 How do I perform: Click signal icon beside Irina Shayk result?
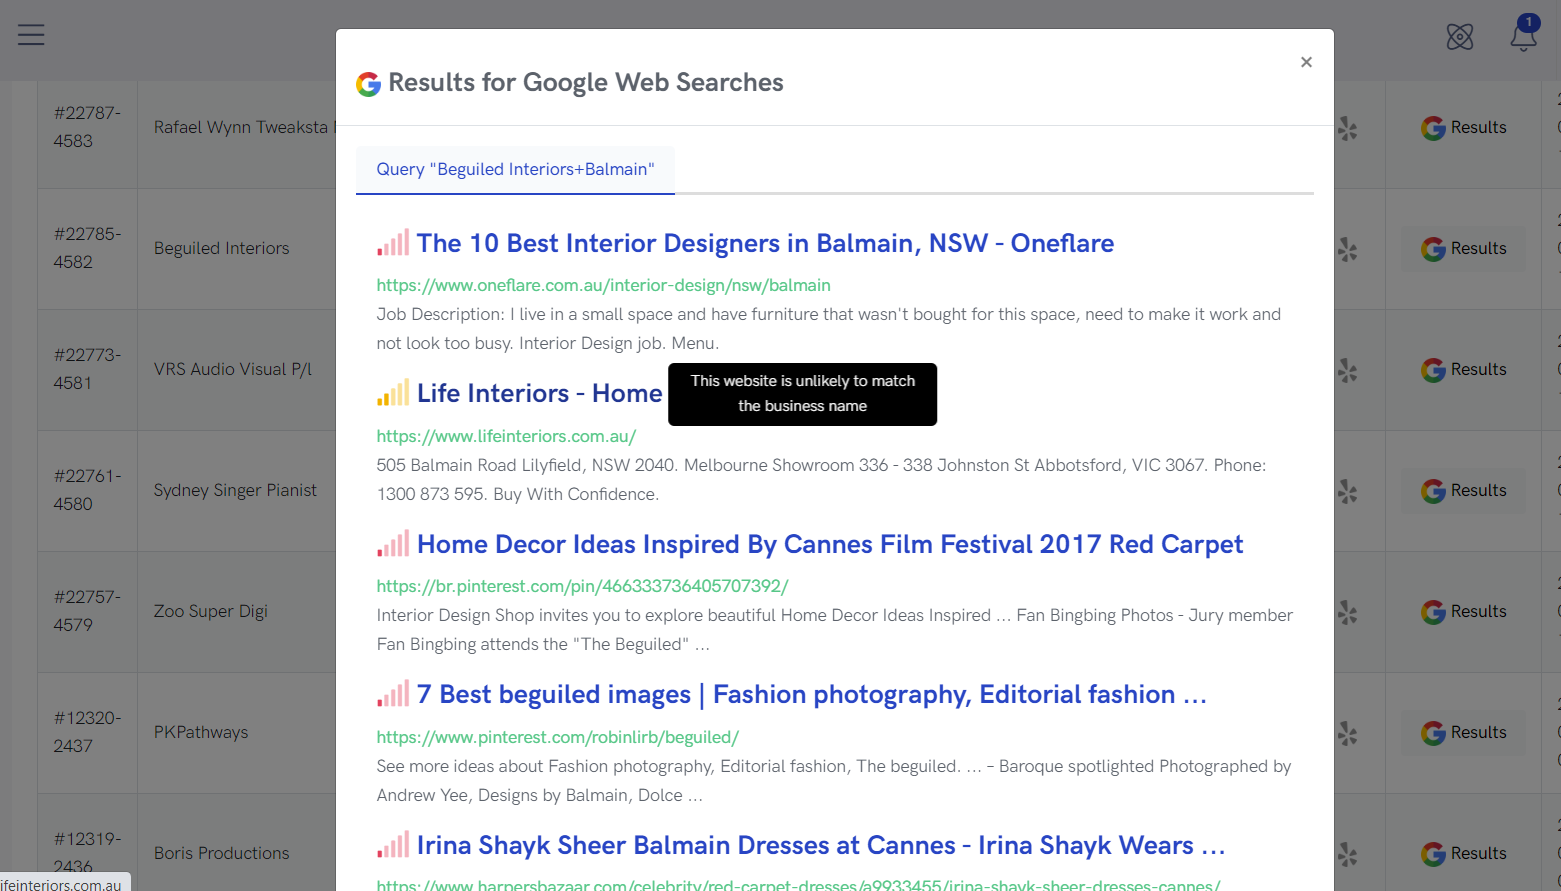click(x=393, y=845)
